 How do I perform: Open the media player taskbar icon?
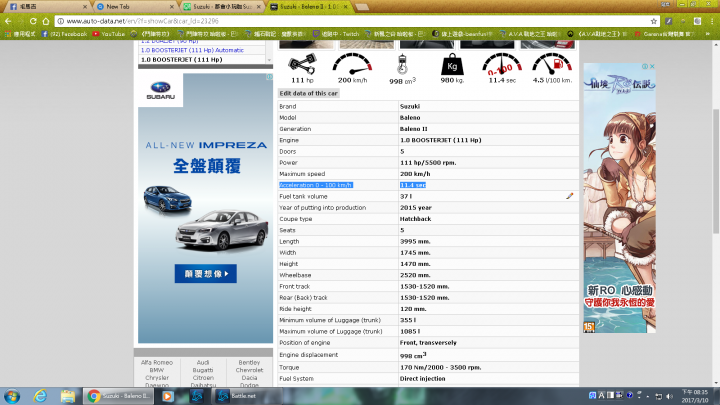coord(168,396)
